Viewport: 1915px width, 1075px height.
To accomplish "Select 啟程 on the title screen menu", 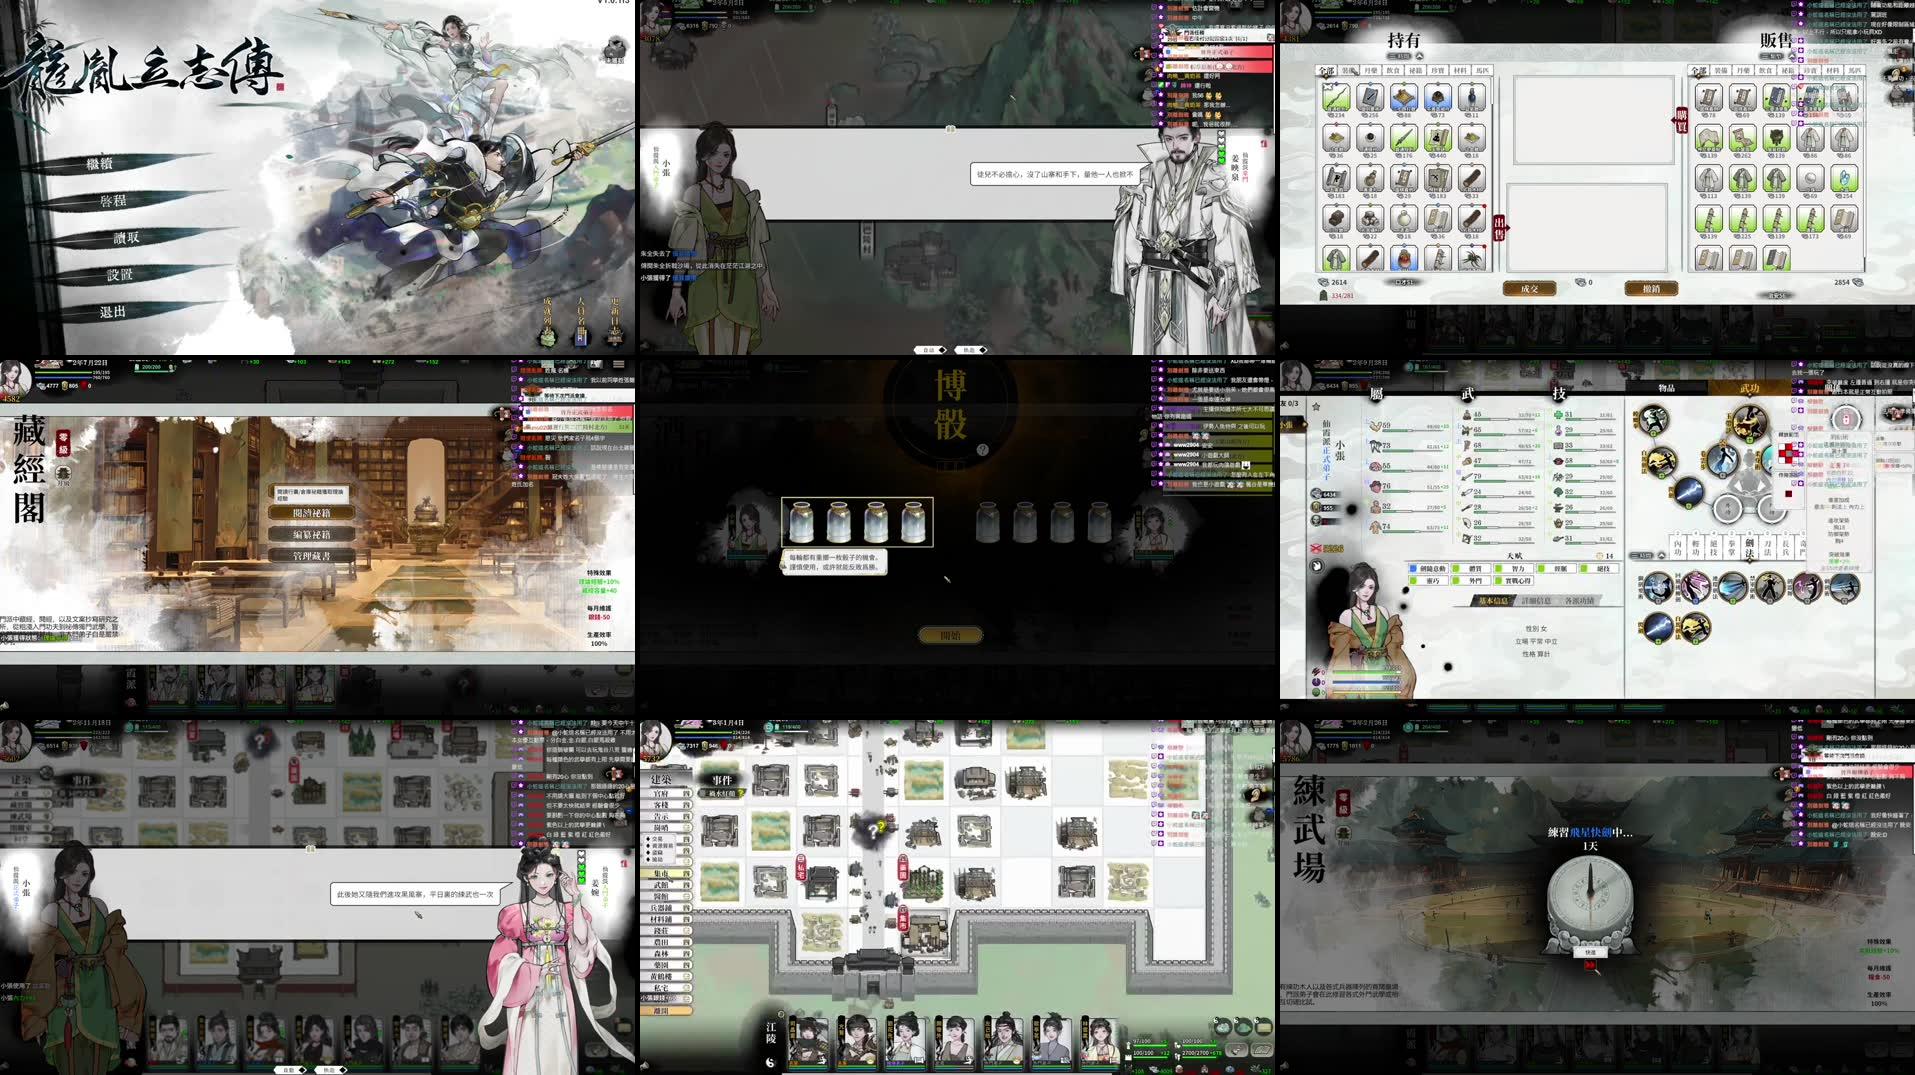I will (x=113, y=201).
